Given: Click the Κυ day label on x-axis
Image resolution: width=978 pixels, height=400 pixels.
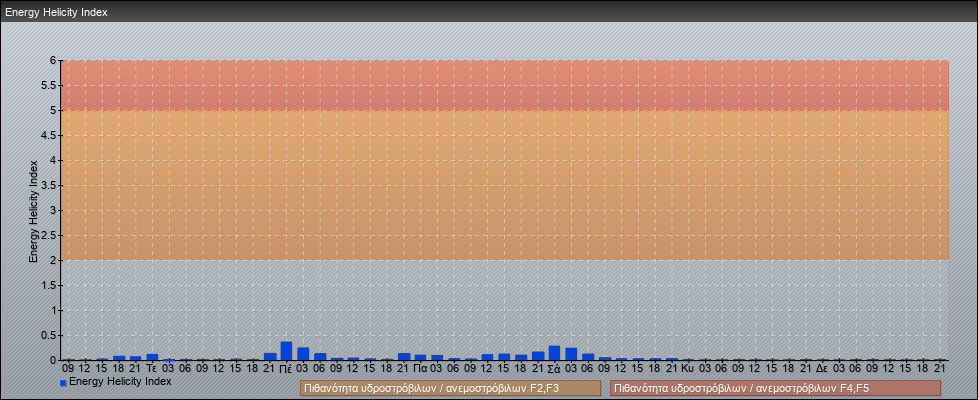Looking at the screenshot, I should click(x=688, y=368).
